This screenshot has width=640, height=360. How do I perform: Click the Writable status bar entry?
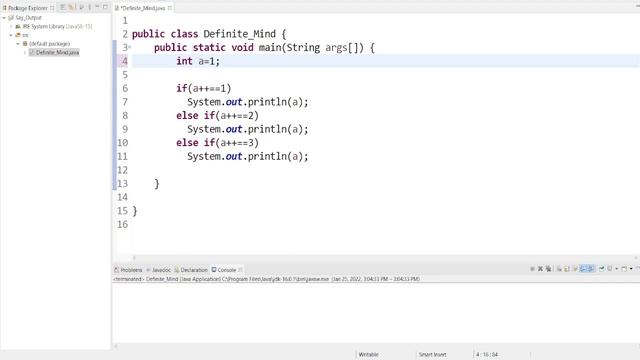tap(368, 355)
